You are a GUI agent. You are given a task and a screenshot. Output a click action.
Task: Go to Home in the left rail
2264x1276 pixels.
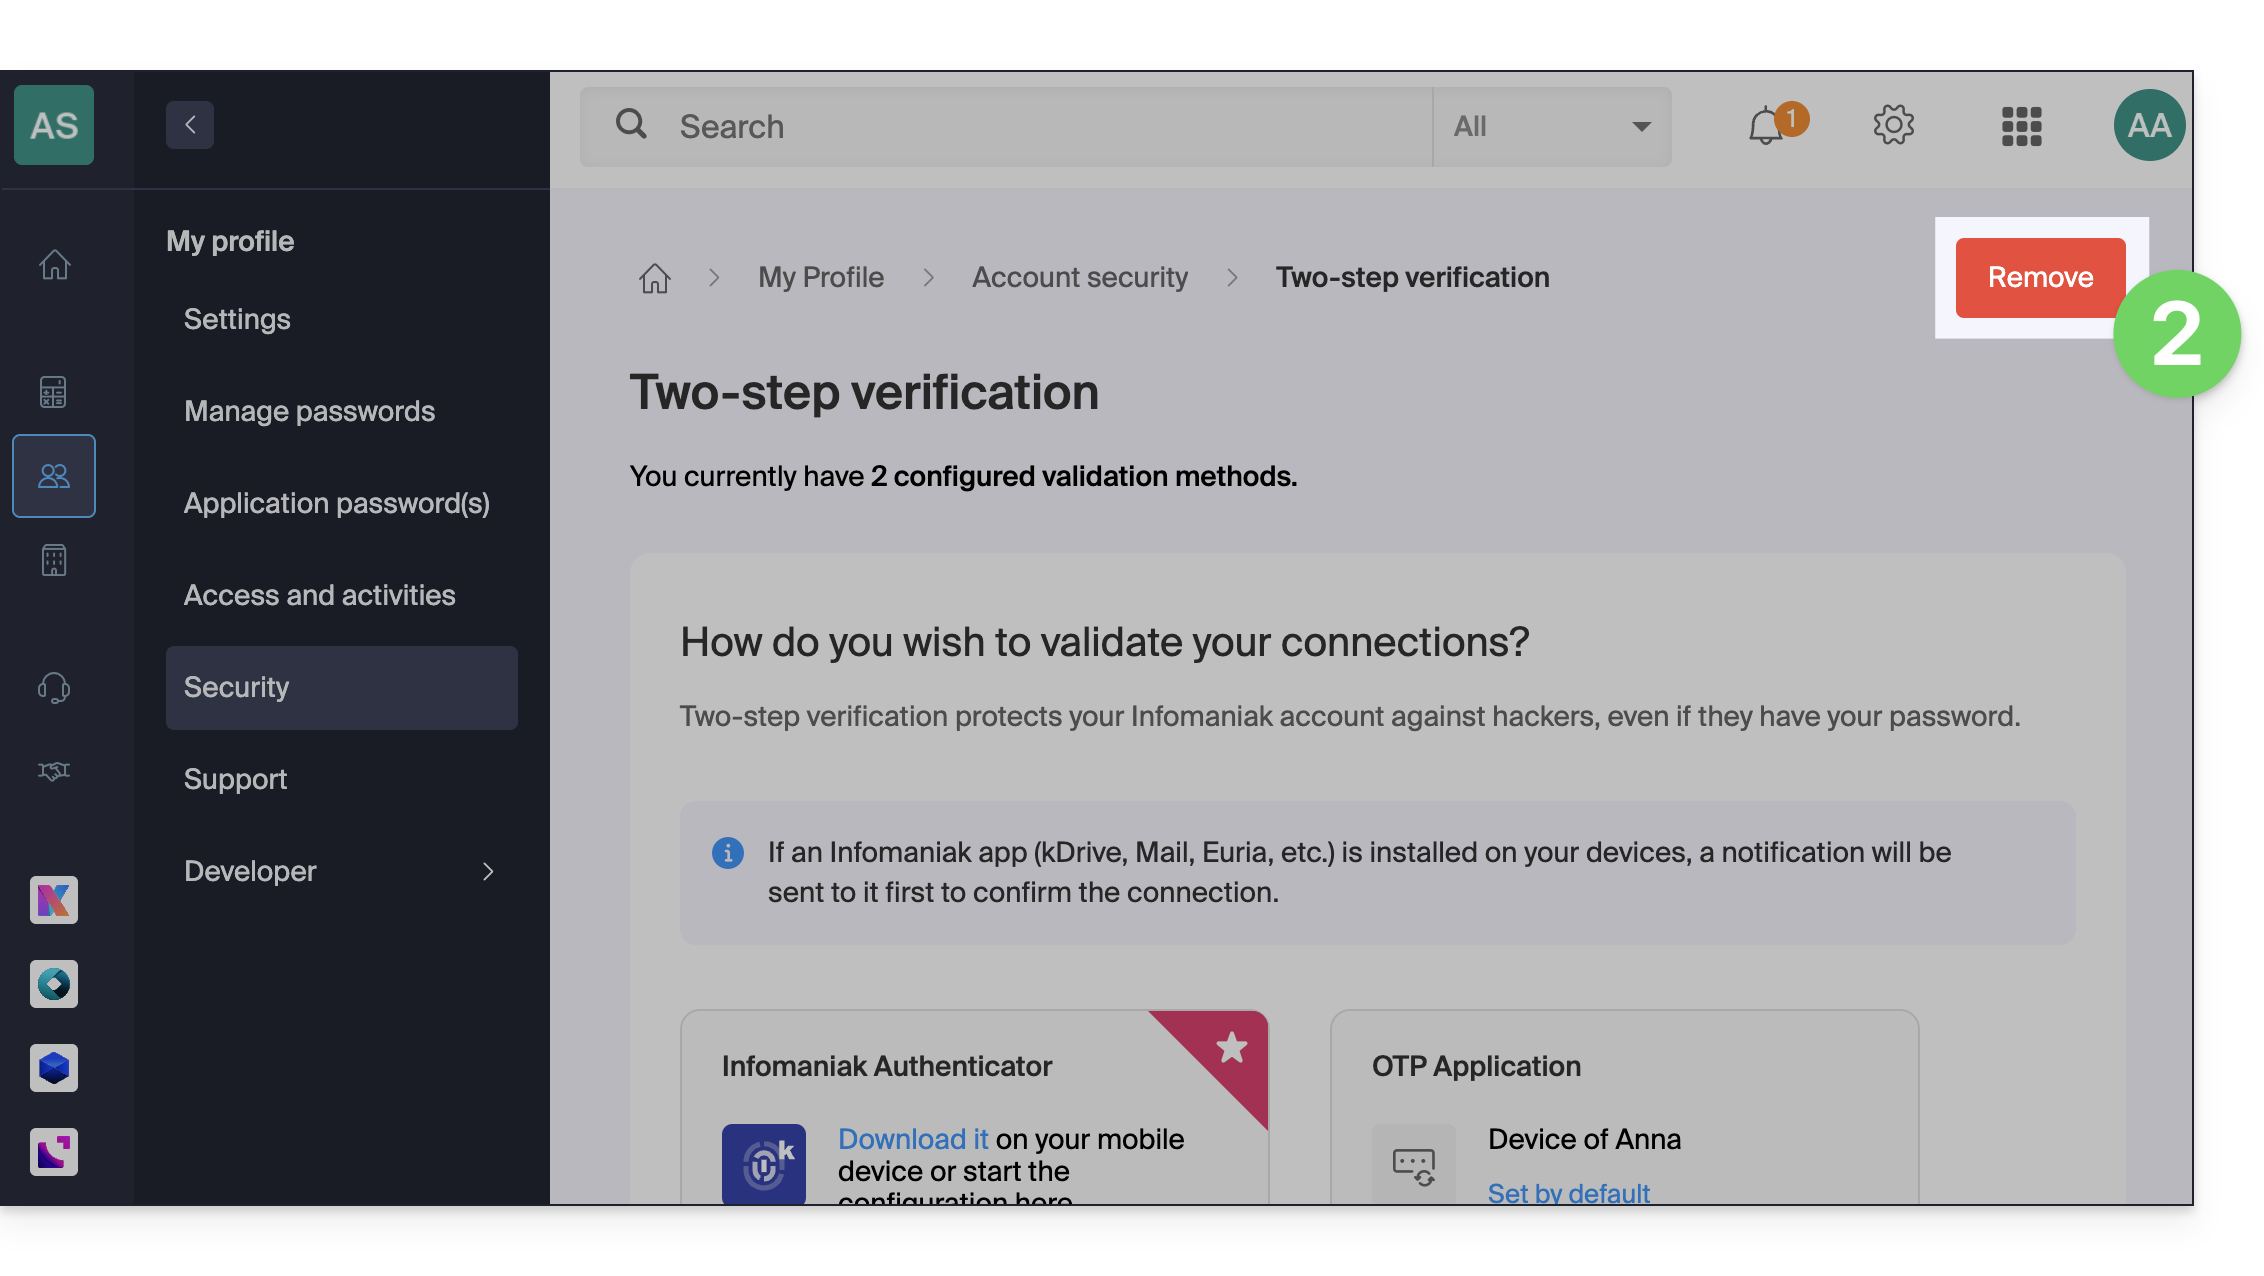[x=54, y=264]
